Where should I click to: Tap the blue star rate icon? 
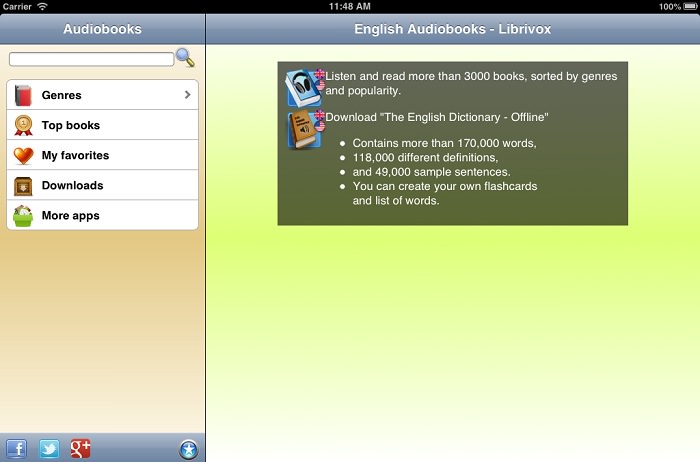(188, 450)
